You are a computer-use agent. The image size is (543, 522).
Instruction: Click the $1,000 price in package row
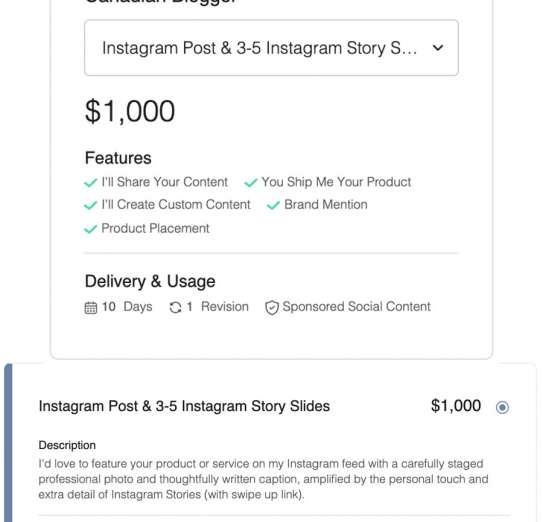(456, 406)
